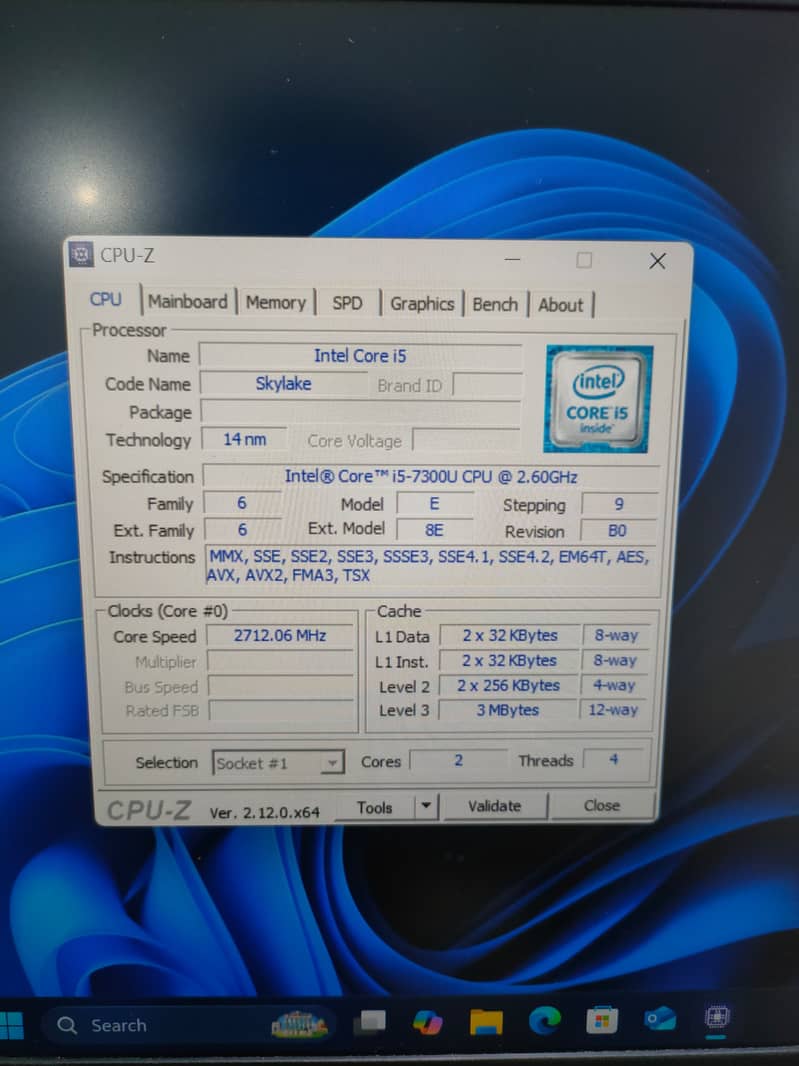This screenshot has height=1066, width=799.
Task: Click the Close button in CPU-Z
Action: [602, 806]
